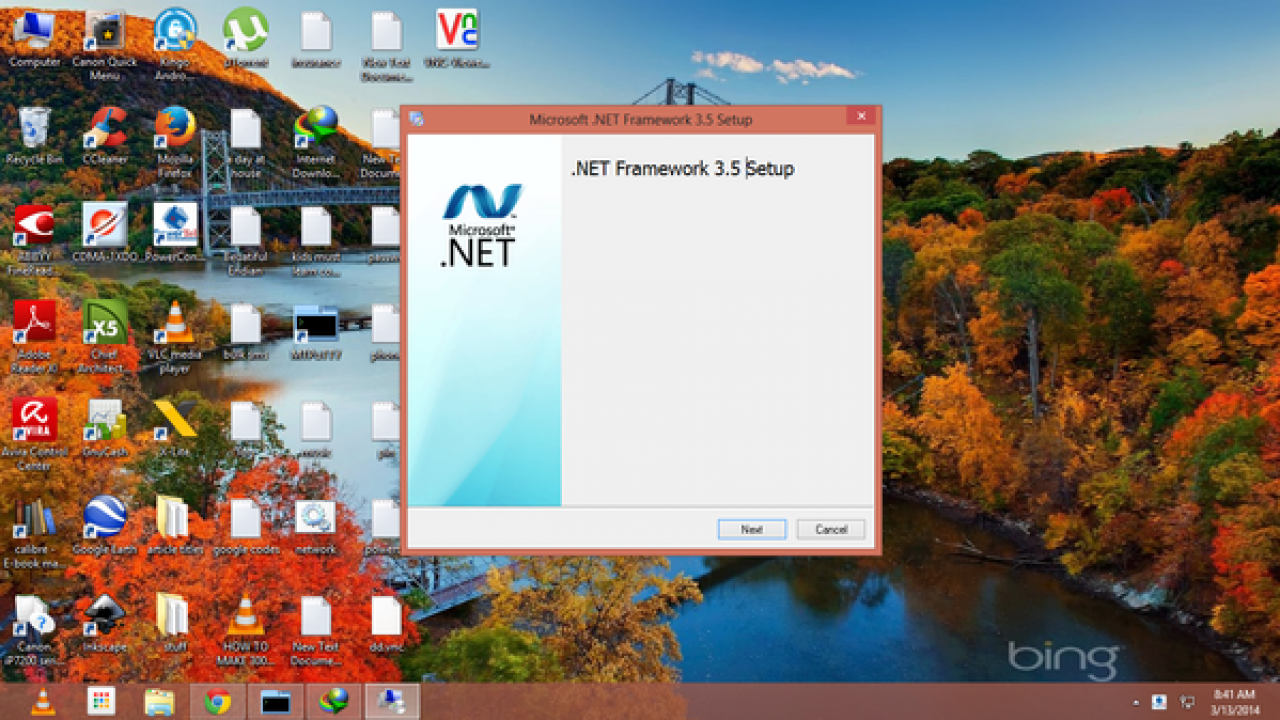Close the .NET Framework Setup window
The height and width of the screenshot is (720, 1280).
click(x=860, y=117)
